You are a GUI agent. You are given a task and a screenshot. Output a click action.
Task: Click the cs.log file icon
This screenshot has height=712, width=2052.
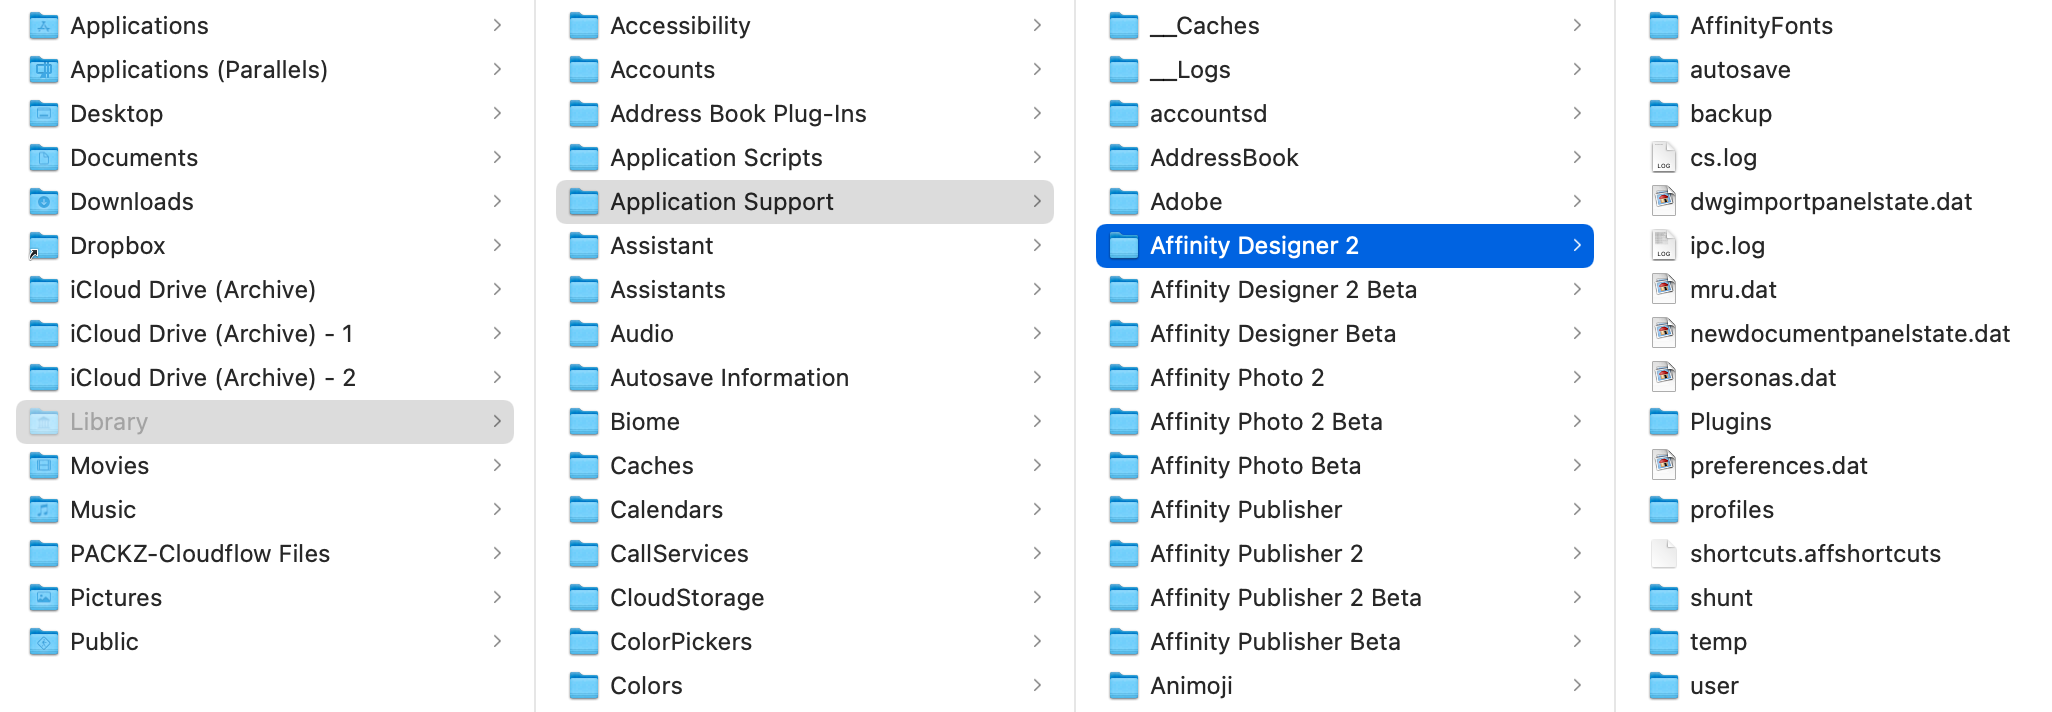coord(1664,158)
